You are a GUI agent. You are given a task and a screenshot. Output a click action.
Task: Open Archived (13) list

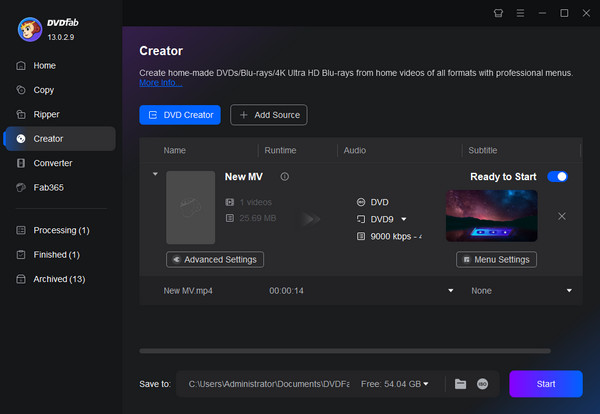coord(59,279)
